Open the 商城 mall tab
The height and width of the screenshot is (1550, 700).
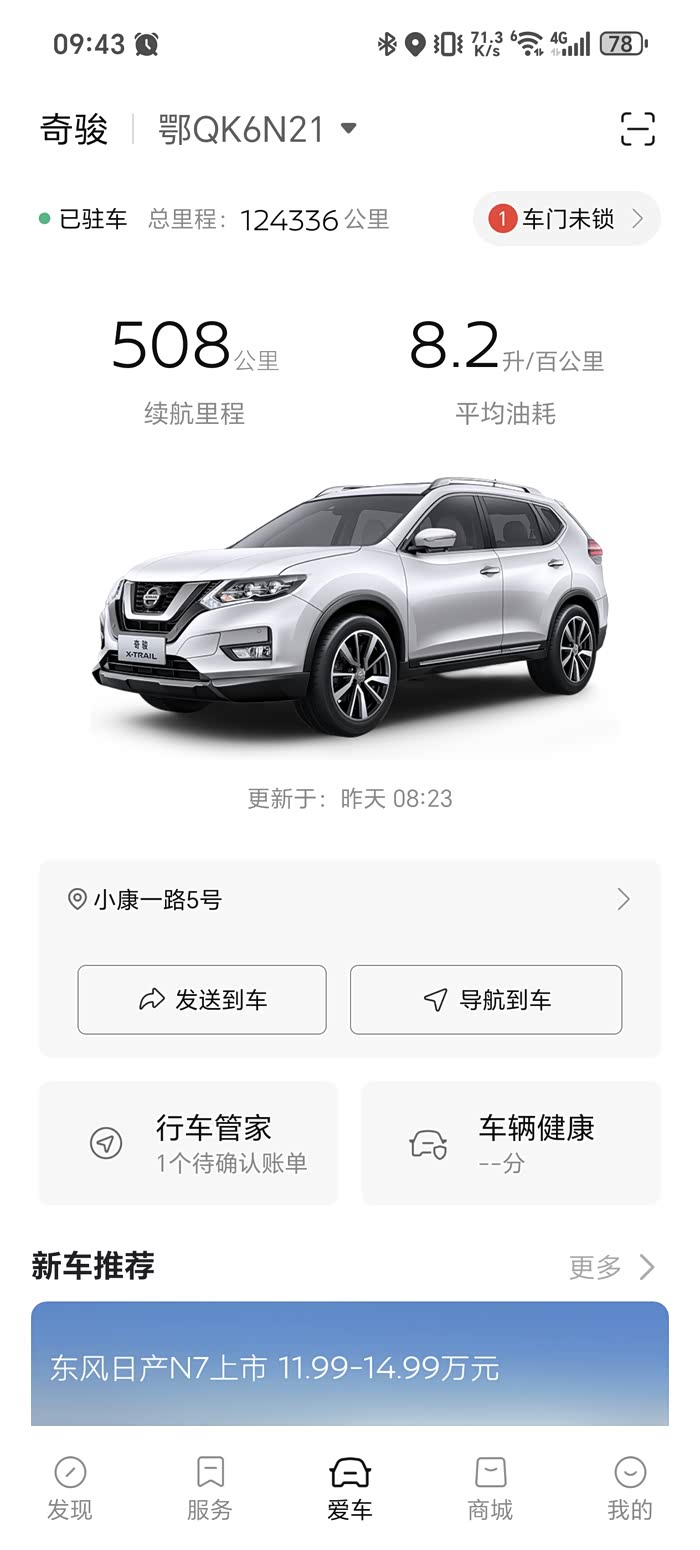(490, 1488)
